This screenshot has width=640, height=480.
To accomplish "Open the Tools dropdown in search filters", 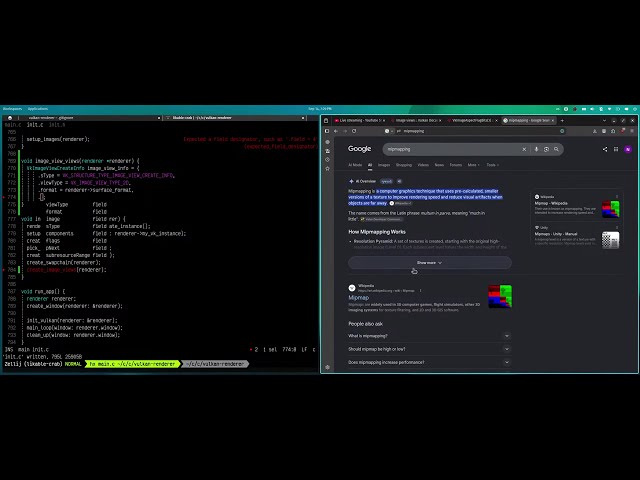I will coord(493,165).
